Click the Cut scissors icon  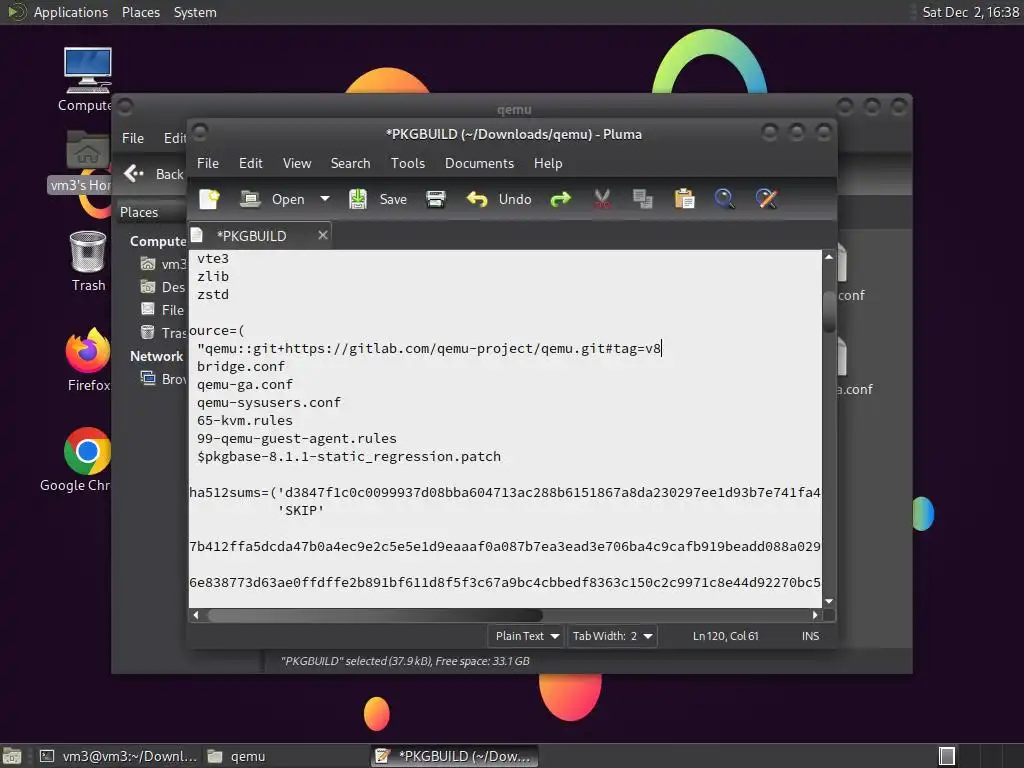click(602, 199)
